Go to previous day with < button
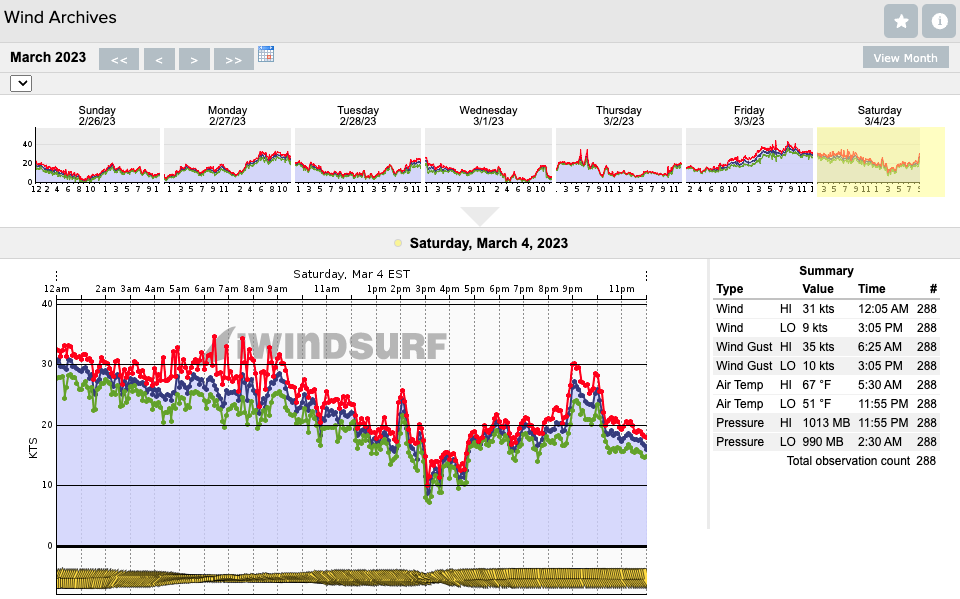Screen dimensions: 960x599 (x=159, y=59)
